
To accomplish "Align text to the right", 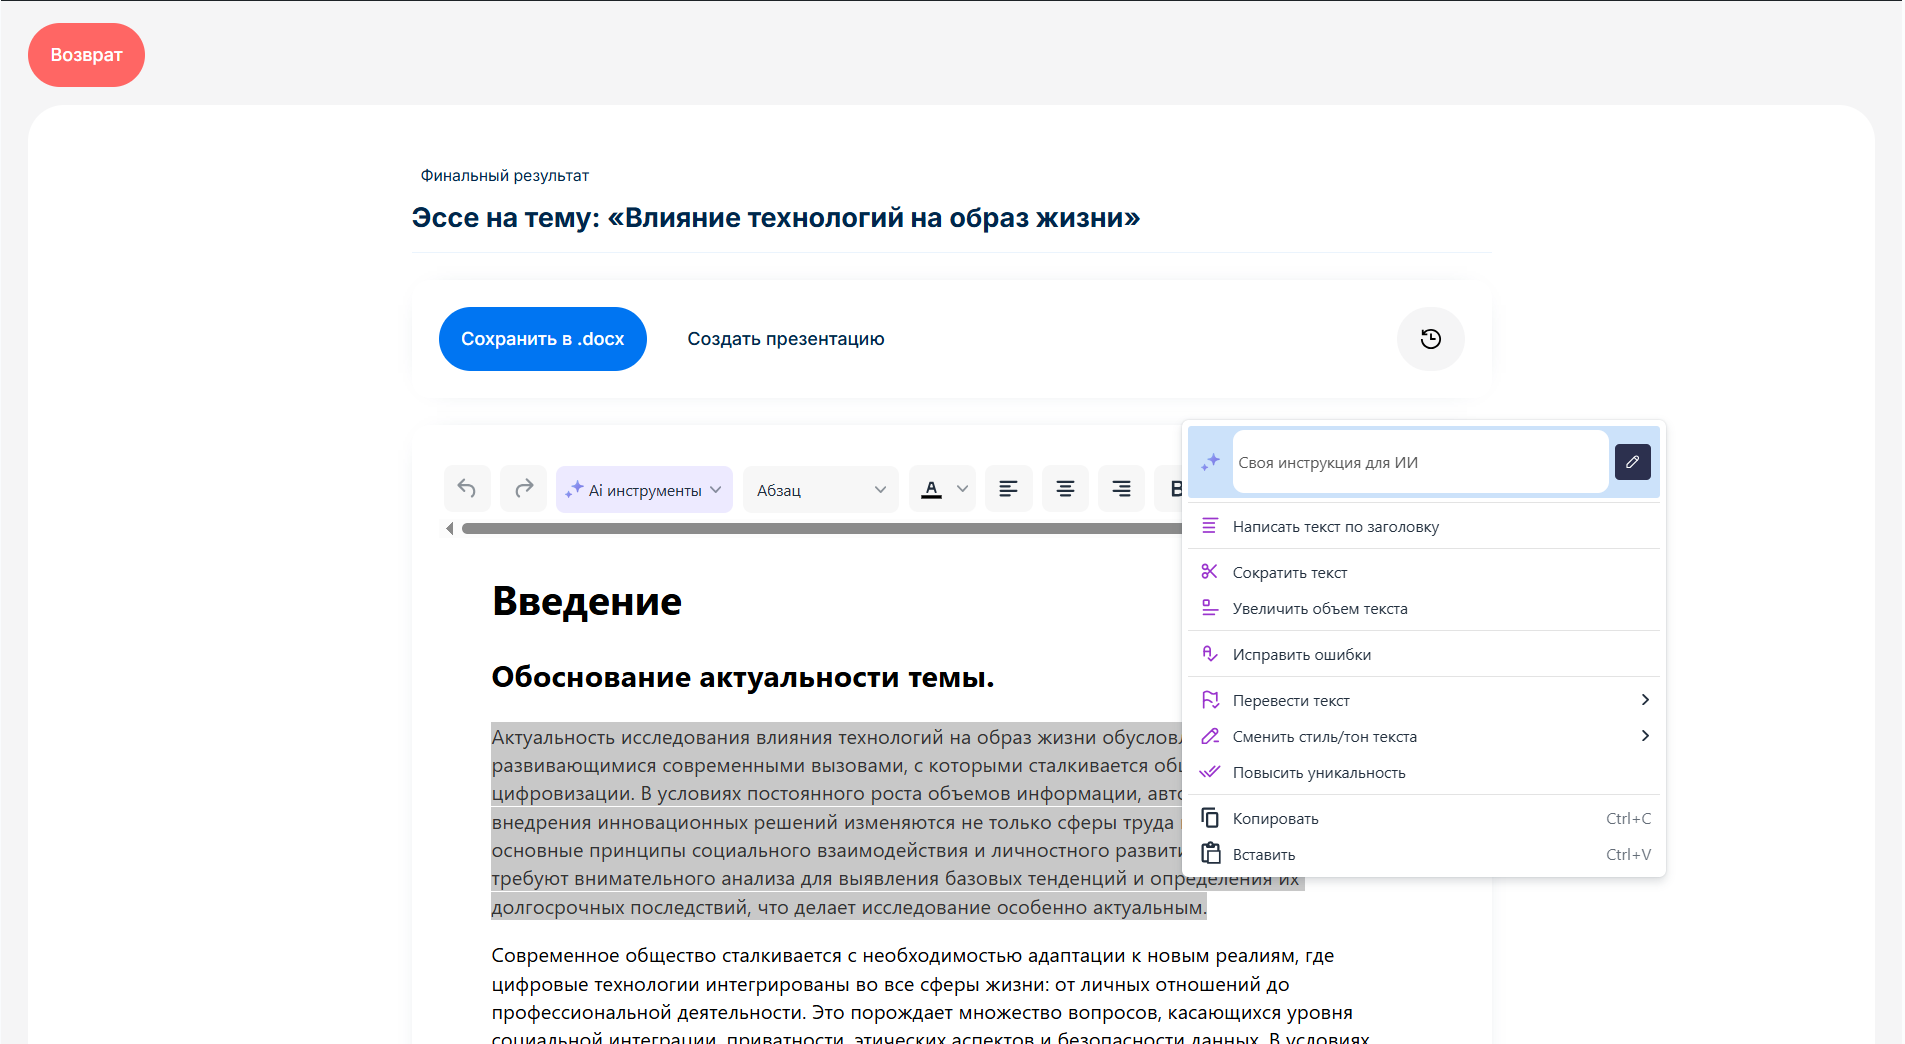I will coord(1121,489).
